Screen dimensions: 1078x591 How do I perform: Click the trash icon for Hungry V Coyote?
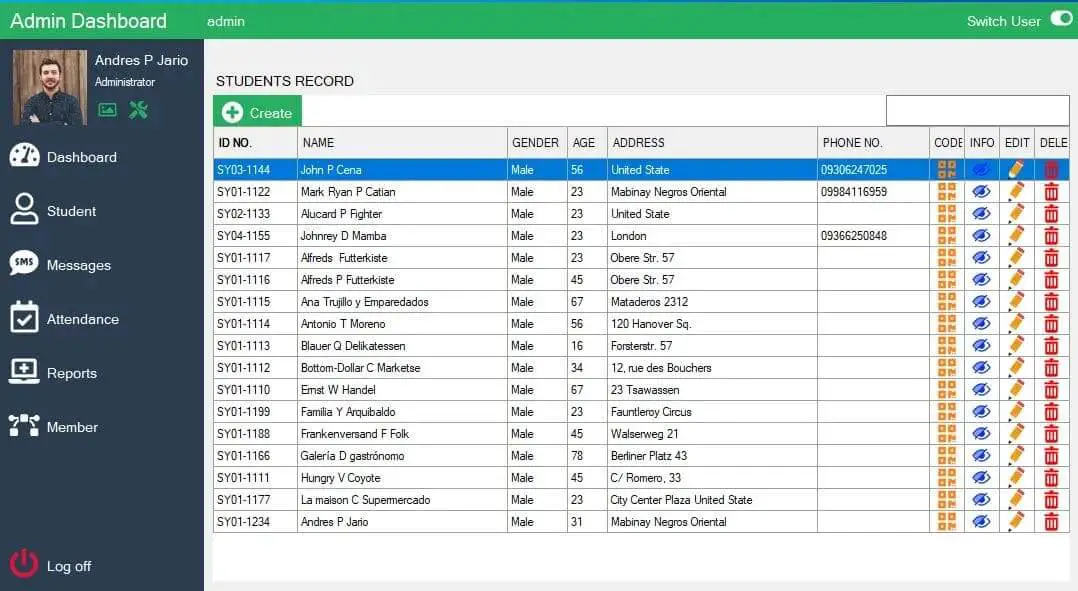pos(1051,478)
